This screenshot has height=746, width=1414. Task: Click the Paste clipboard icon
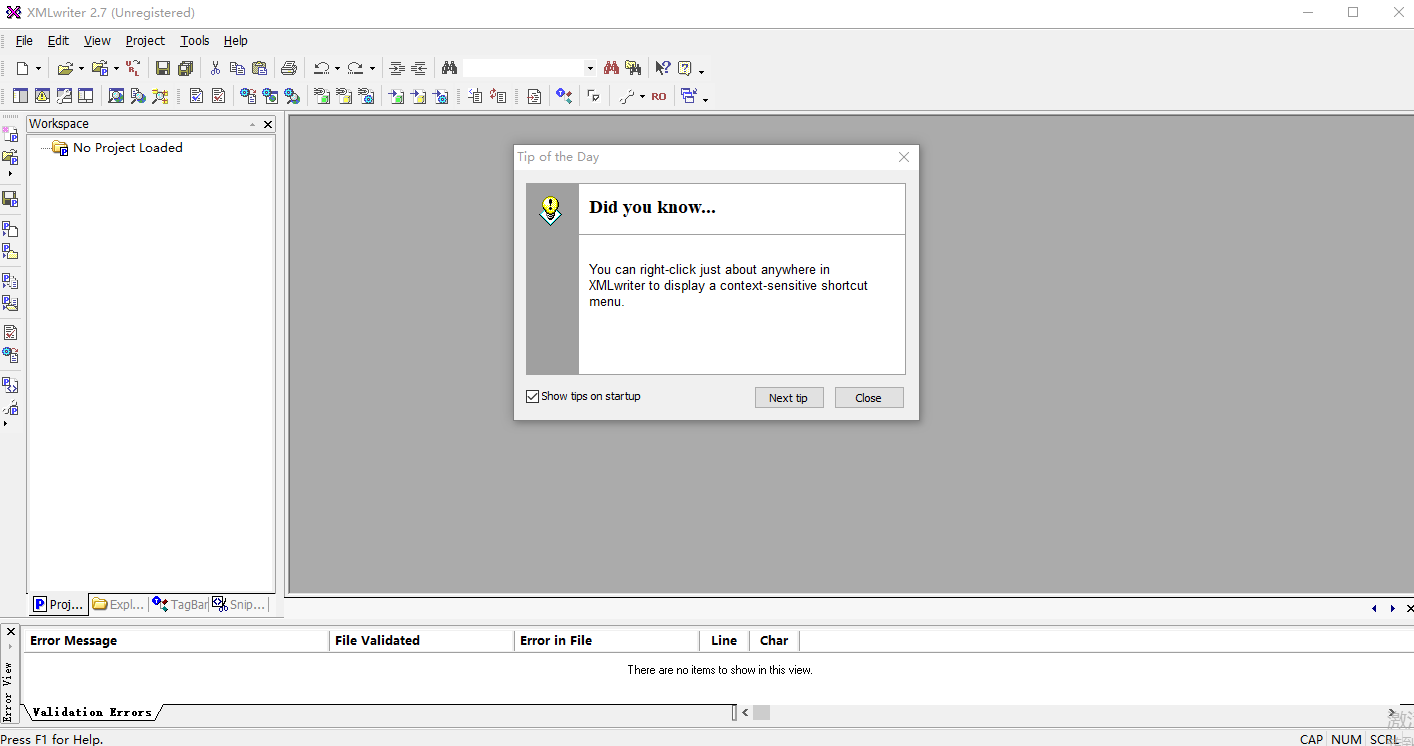coord(260,68)
